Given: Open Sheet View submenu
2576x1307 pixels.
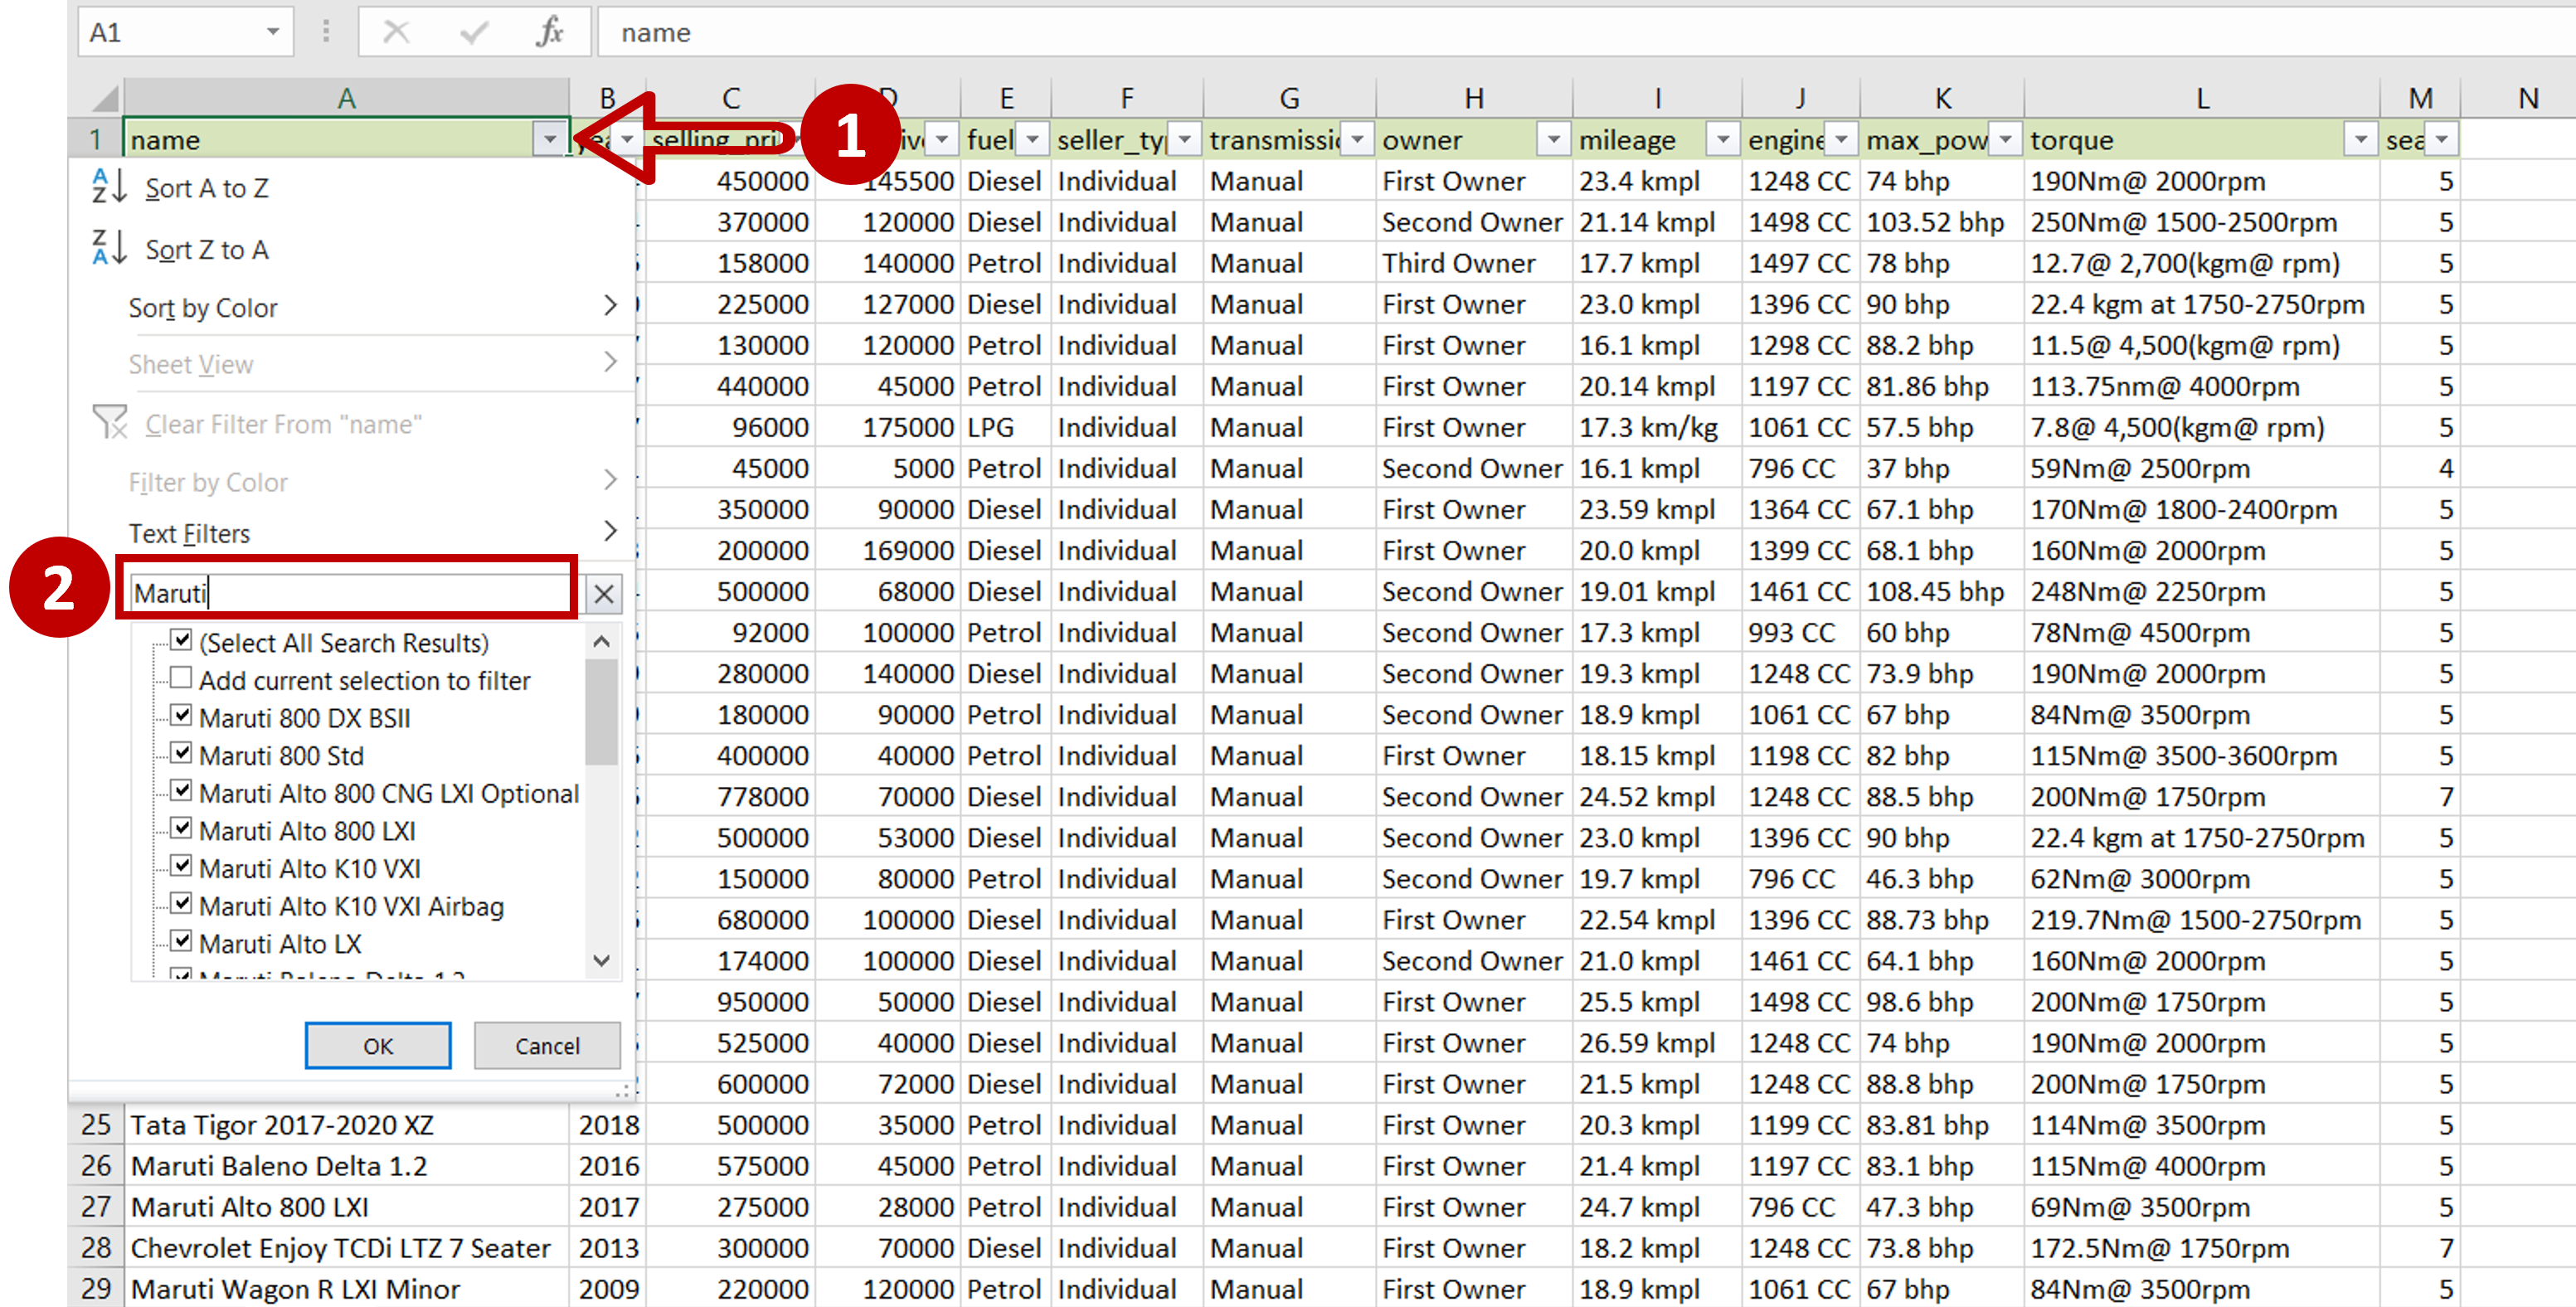Looking at the screenshot, I should (353, 364).
